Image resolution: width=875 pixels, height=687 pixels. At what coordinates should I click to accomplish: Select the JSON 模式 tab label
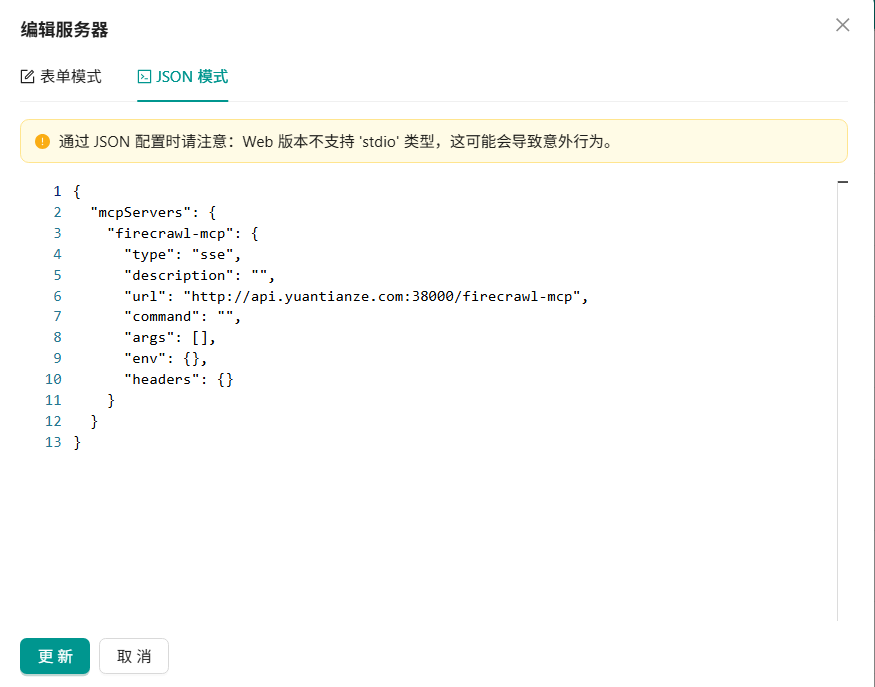pos(192,77)
